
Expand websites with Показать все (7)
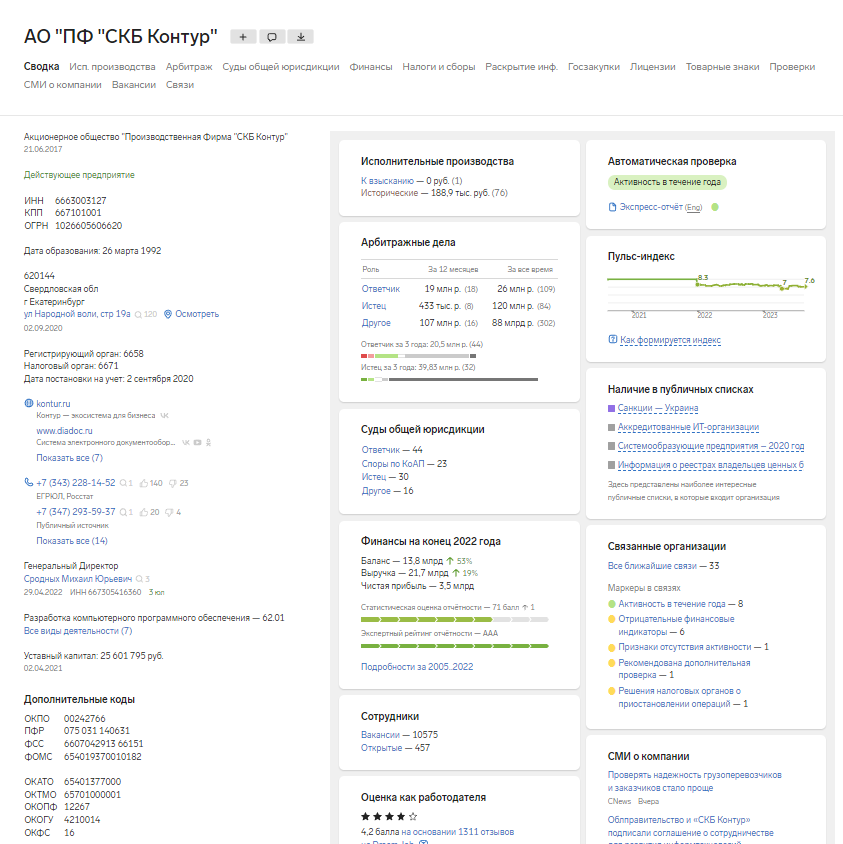click(69, 458)
